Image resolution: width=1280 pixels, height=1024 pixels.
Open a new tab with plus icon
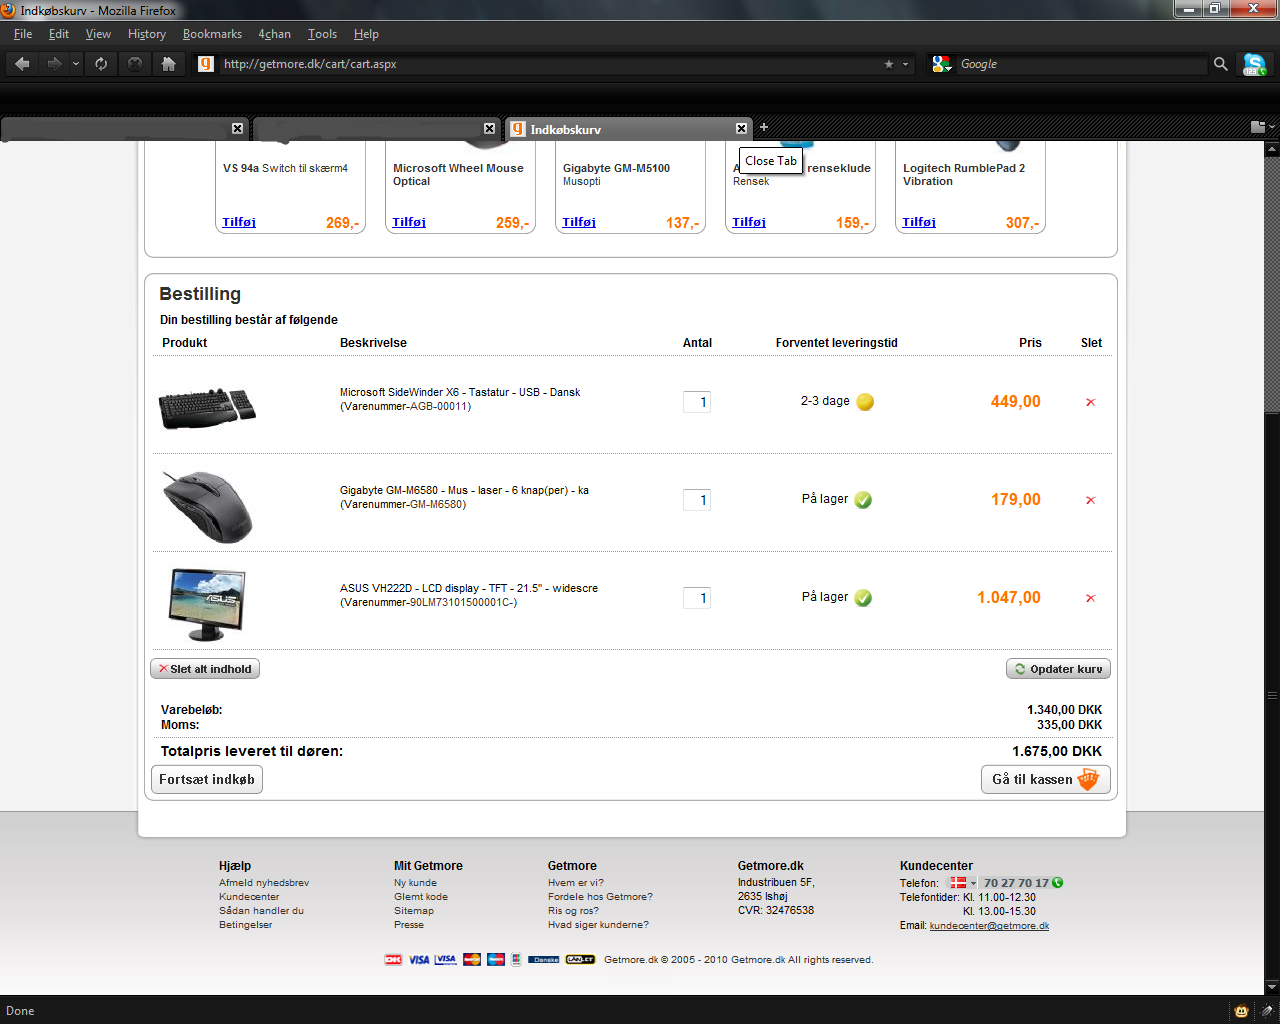tap(764, 127)
